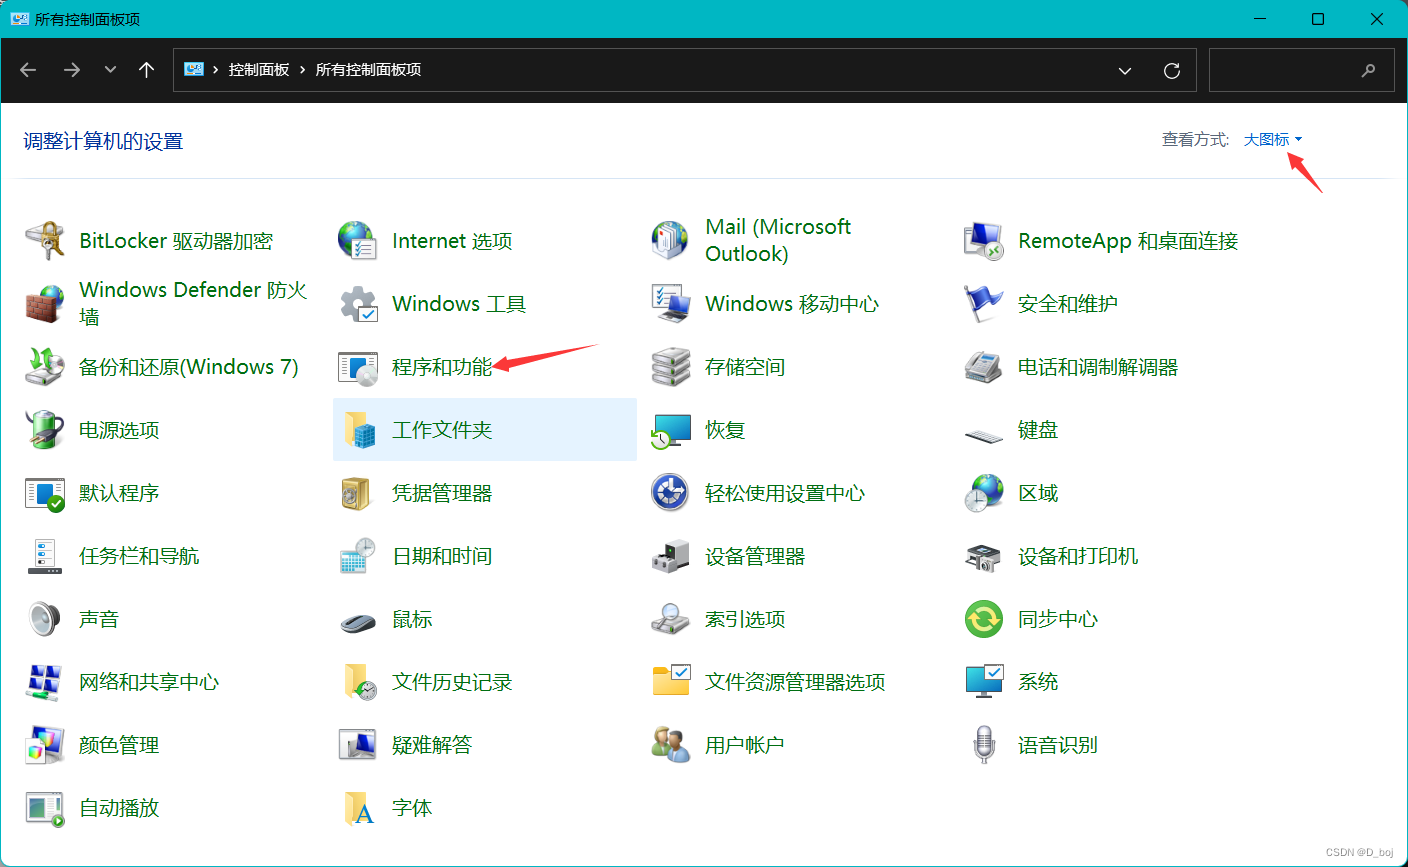Image resolution: width=1408 pixels, height=867 pixels.
Task: Click the 键盘 keyboard icon
Action: 983,435
